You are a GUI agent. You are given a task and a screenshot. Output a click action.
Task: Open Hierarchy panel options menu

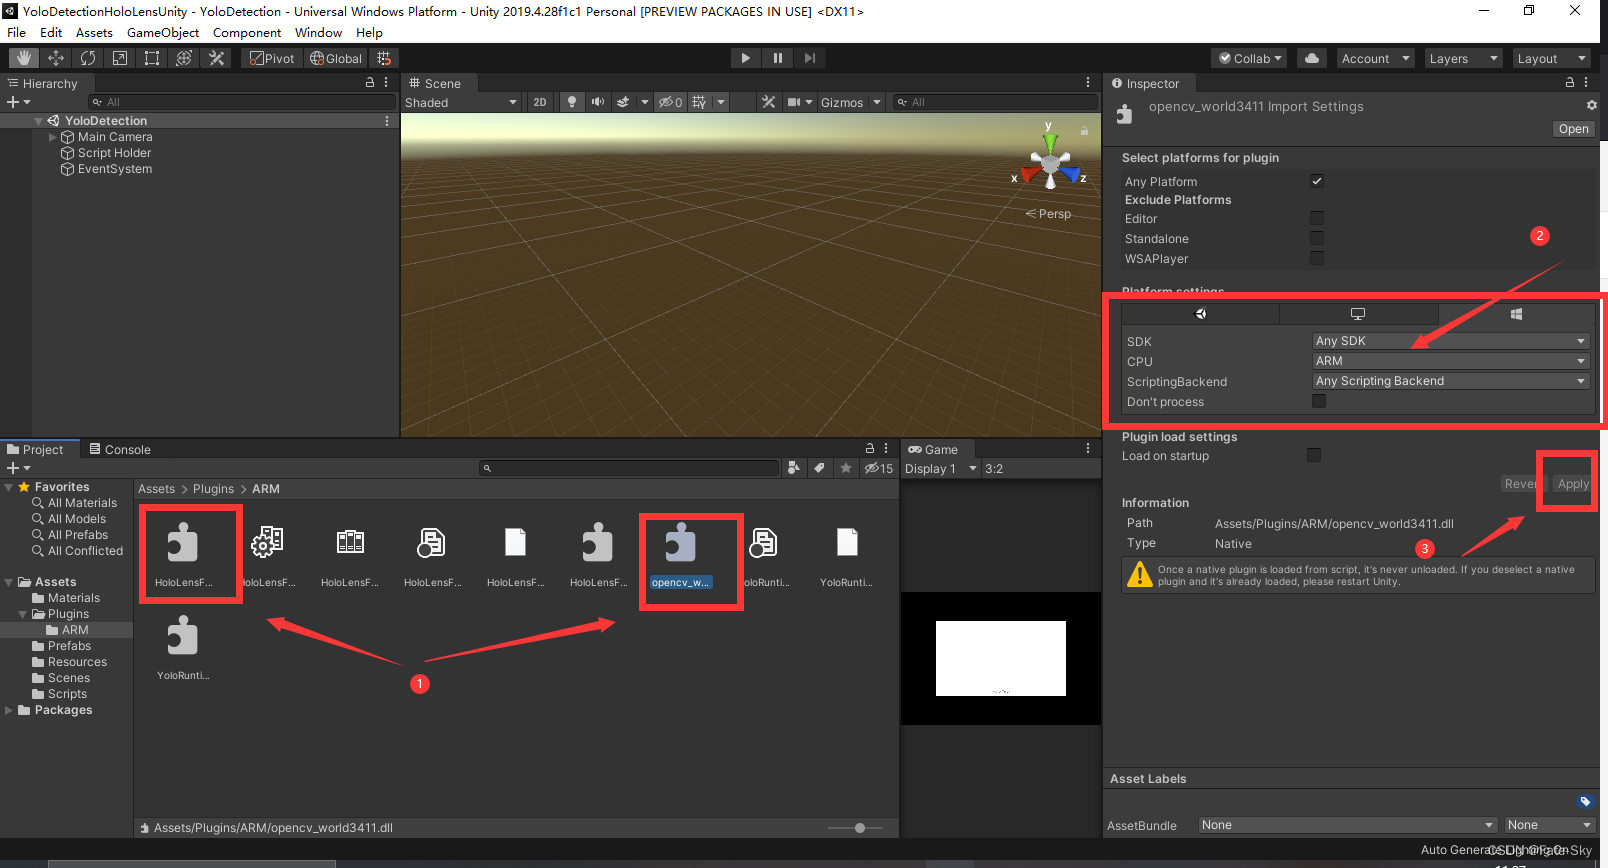[386, 83]
